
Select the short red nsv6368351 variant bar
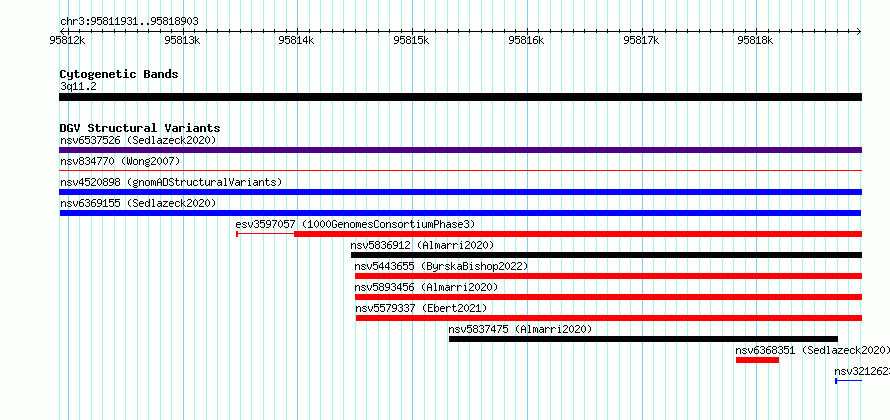pos(757,360)
